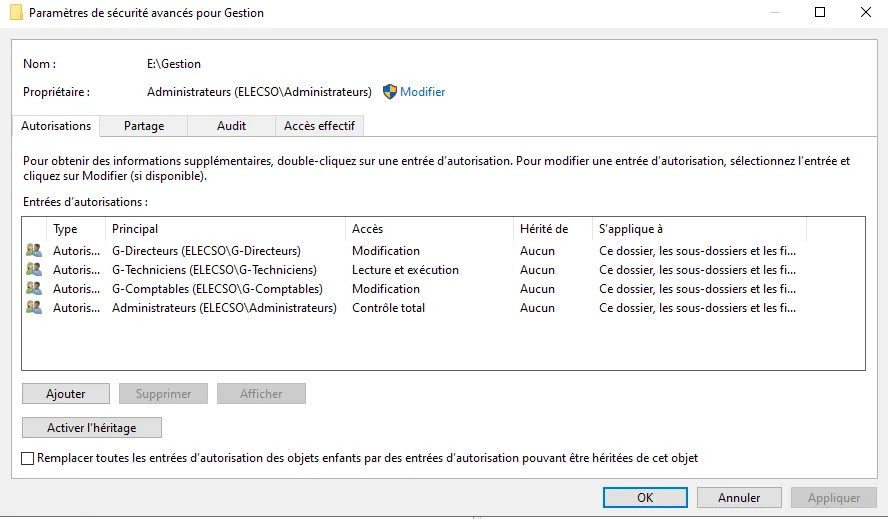This screenshot has height=519, width=888.
Task: Click the G-Comptables group icon
Action: (x=34, y=289)
